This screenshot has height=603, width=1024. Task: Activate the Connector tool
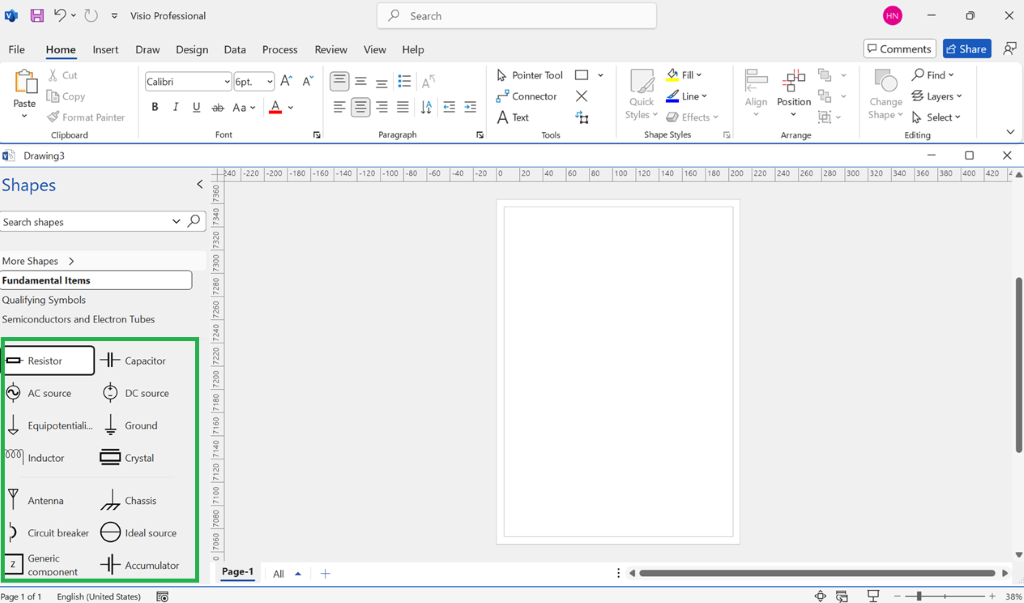[x=526, y=96]
